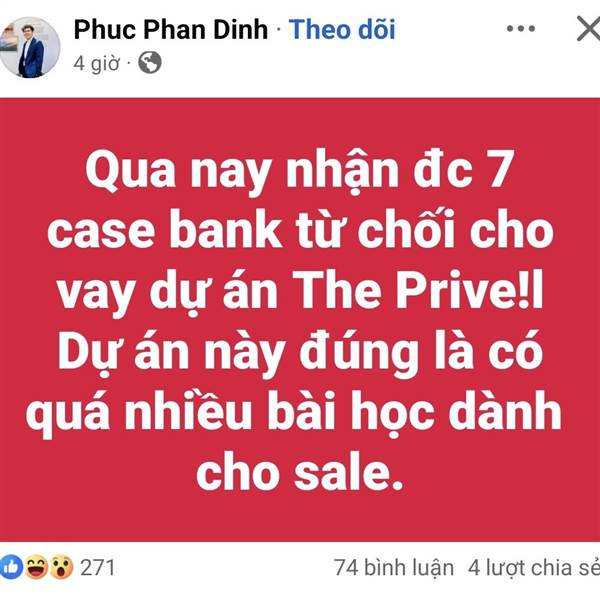Open the three-dot post options menu

coord(520,28)
